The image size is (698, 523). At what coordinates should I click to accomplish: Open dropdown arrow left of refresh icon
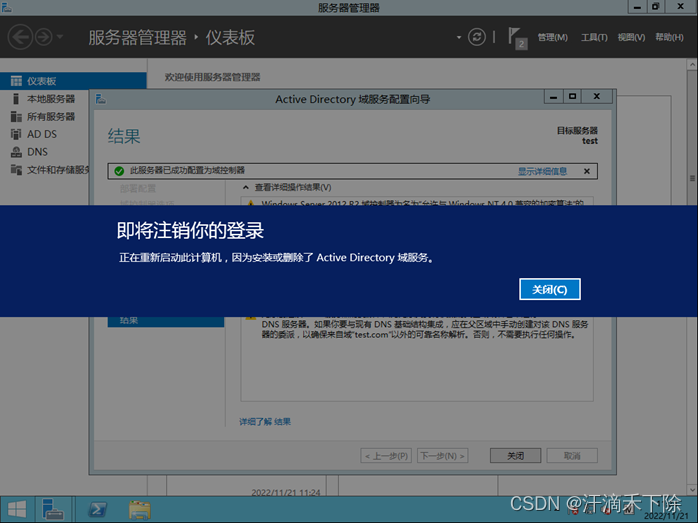pos(459,37)
